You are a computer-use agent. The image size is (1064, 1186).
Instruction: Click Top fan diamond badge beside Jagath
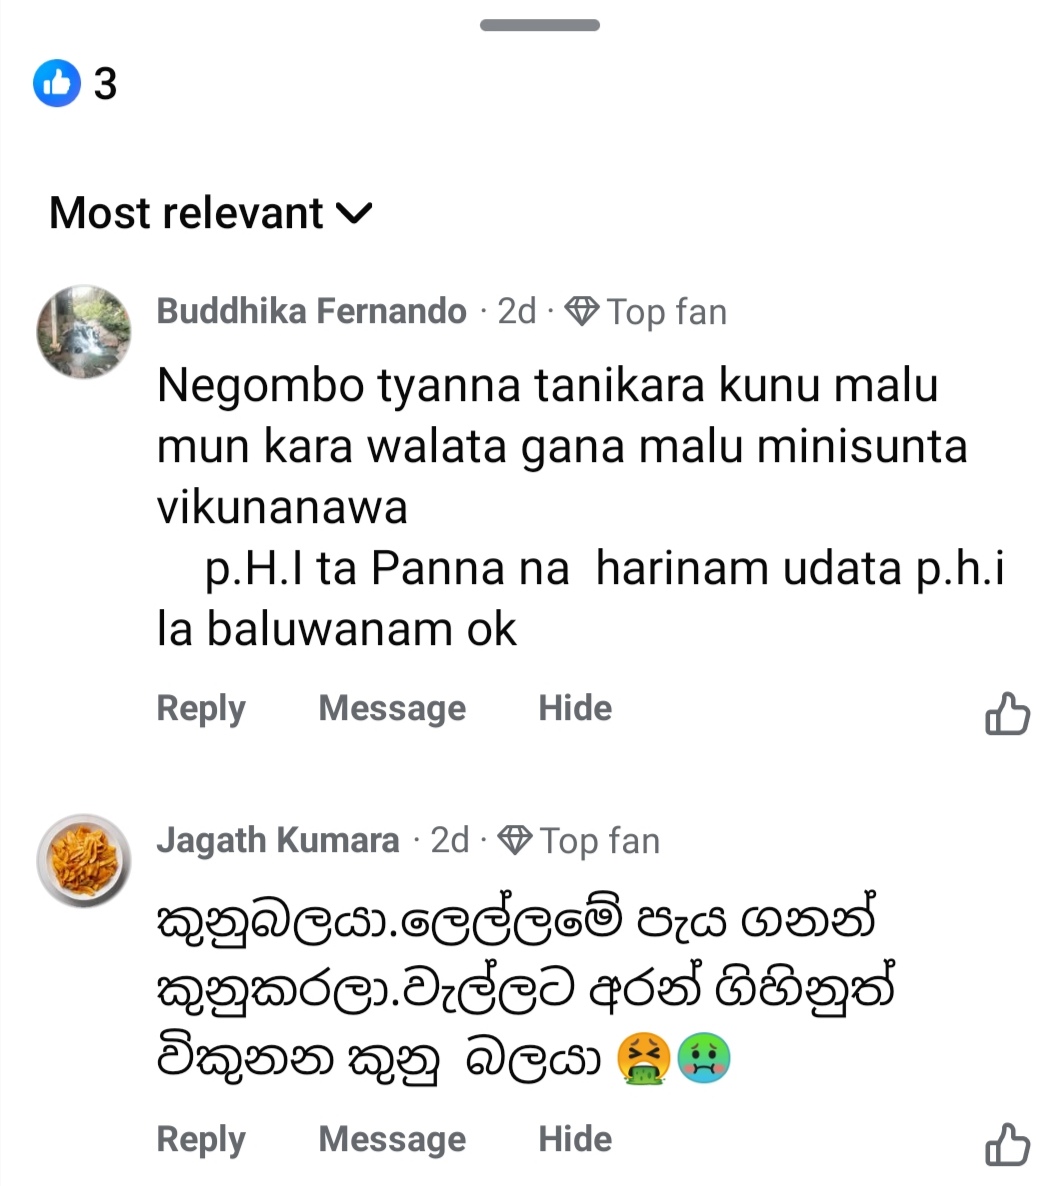click(515, 841)
